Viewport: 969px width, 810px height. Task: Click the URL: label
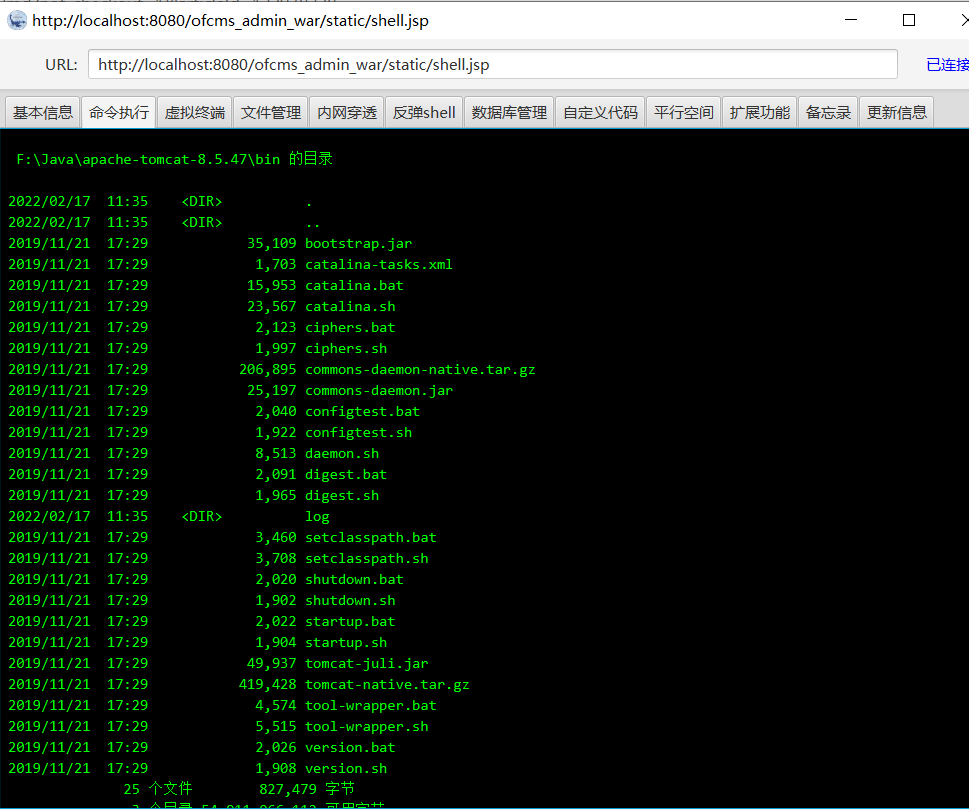(61, 65)
